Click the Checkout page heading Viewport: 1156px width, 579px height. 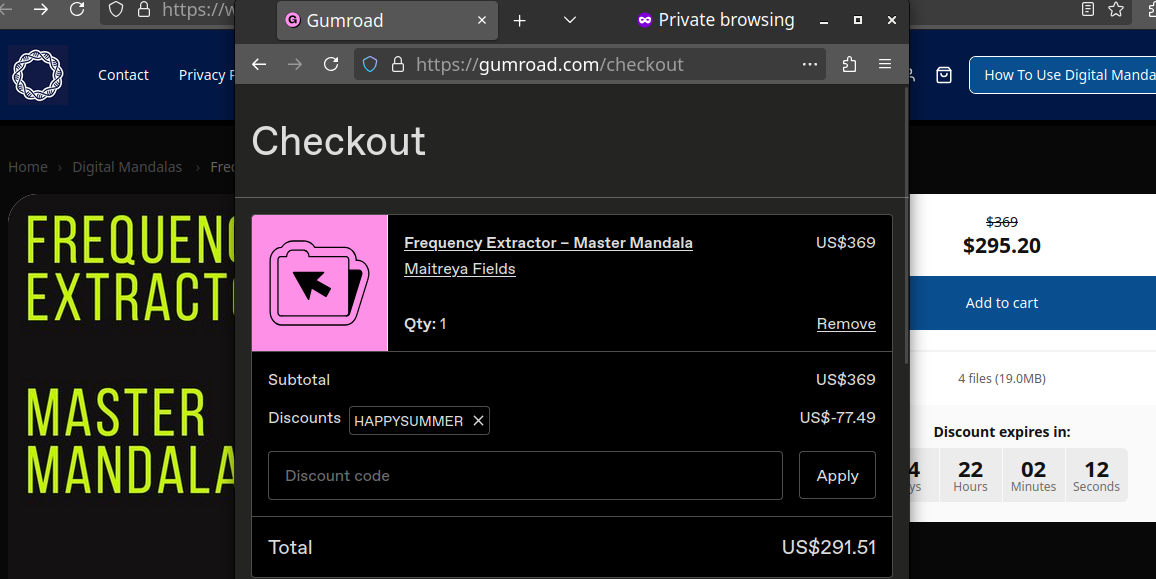click(x=338, y=141)
